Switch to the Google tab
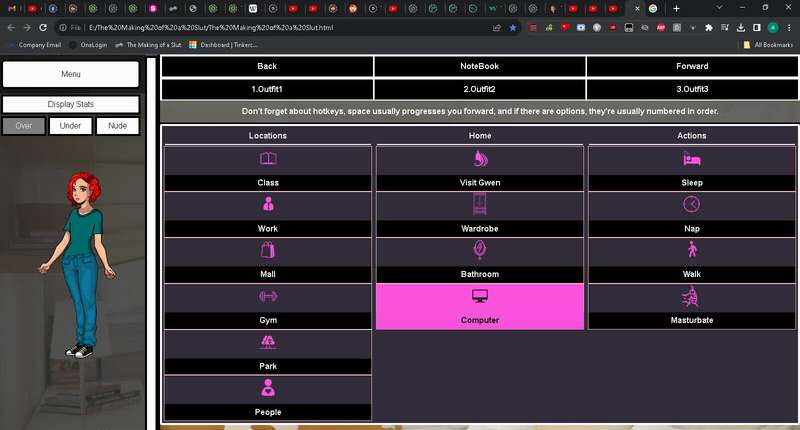 653,9
